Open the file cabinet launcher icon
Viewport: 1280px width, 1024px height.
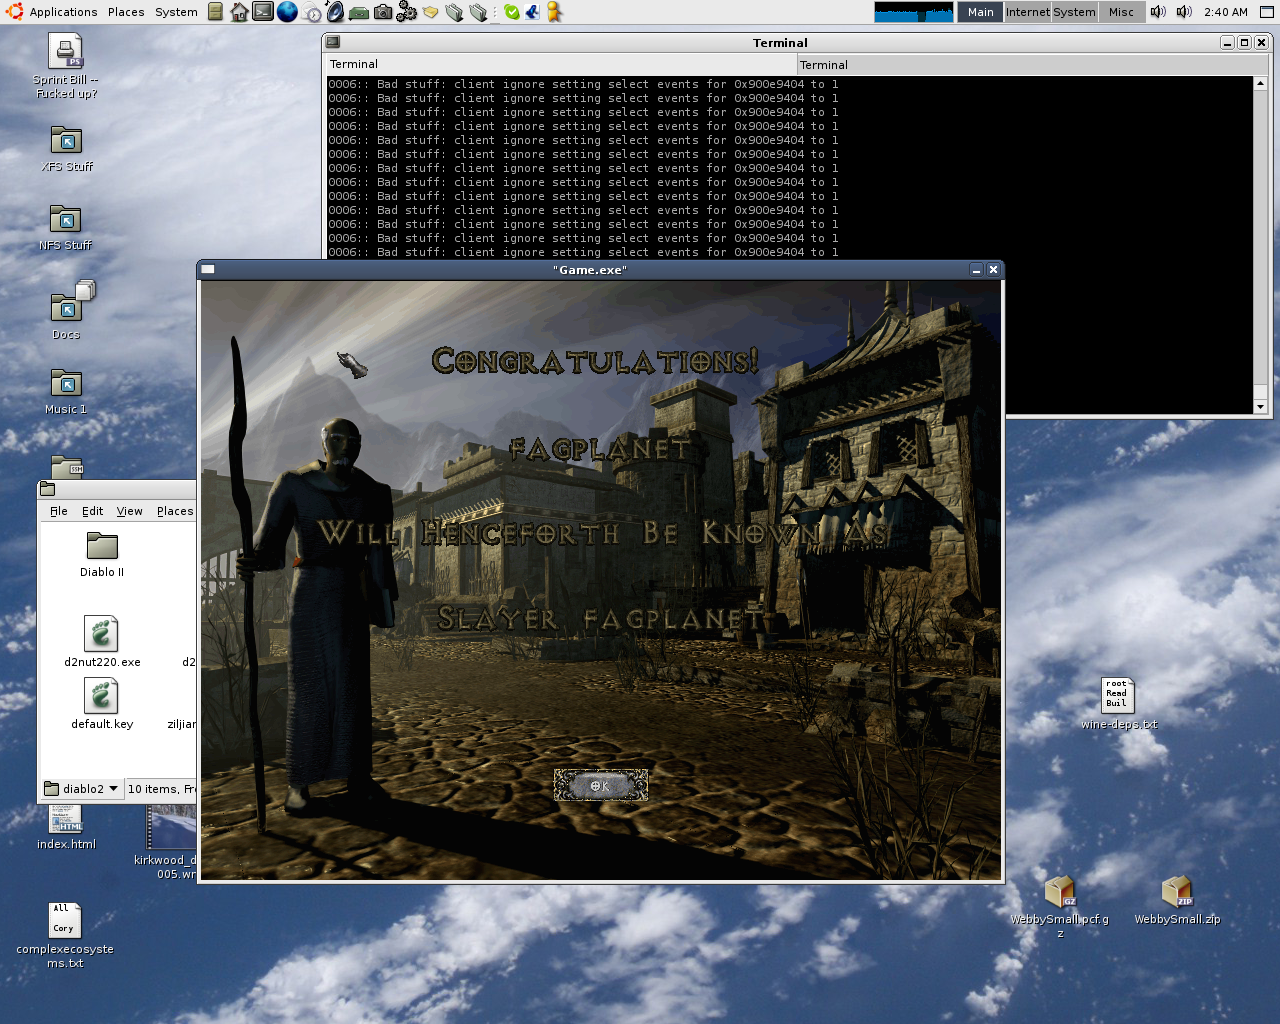[215, 12]
